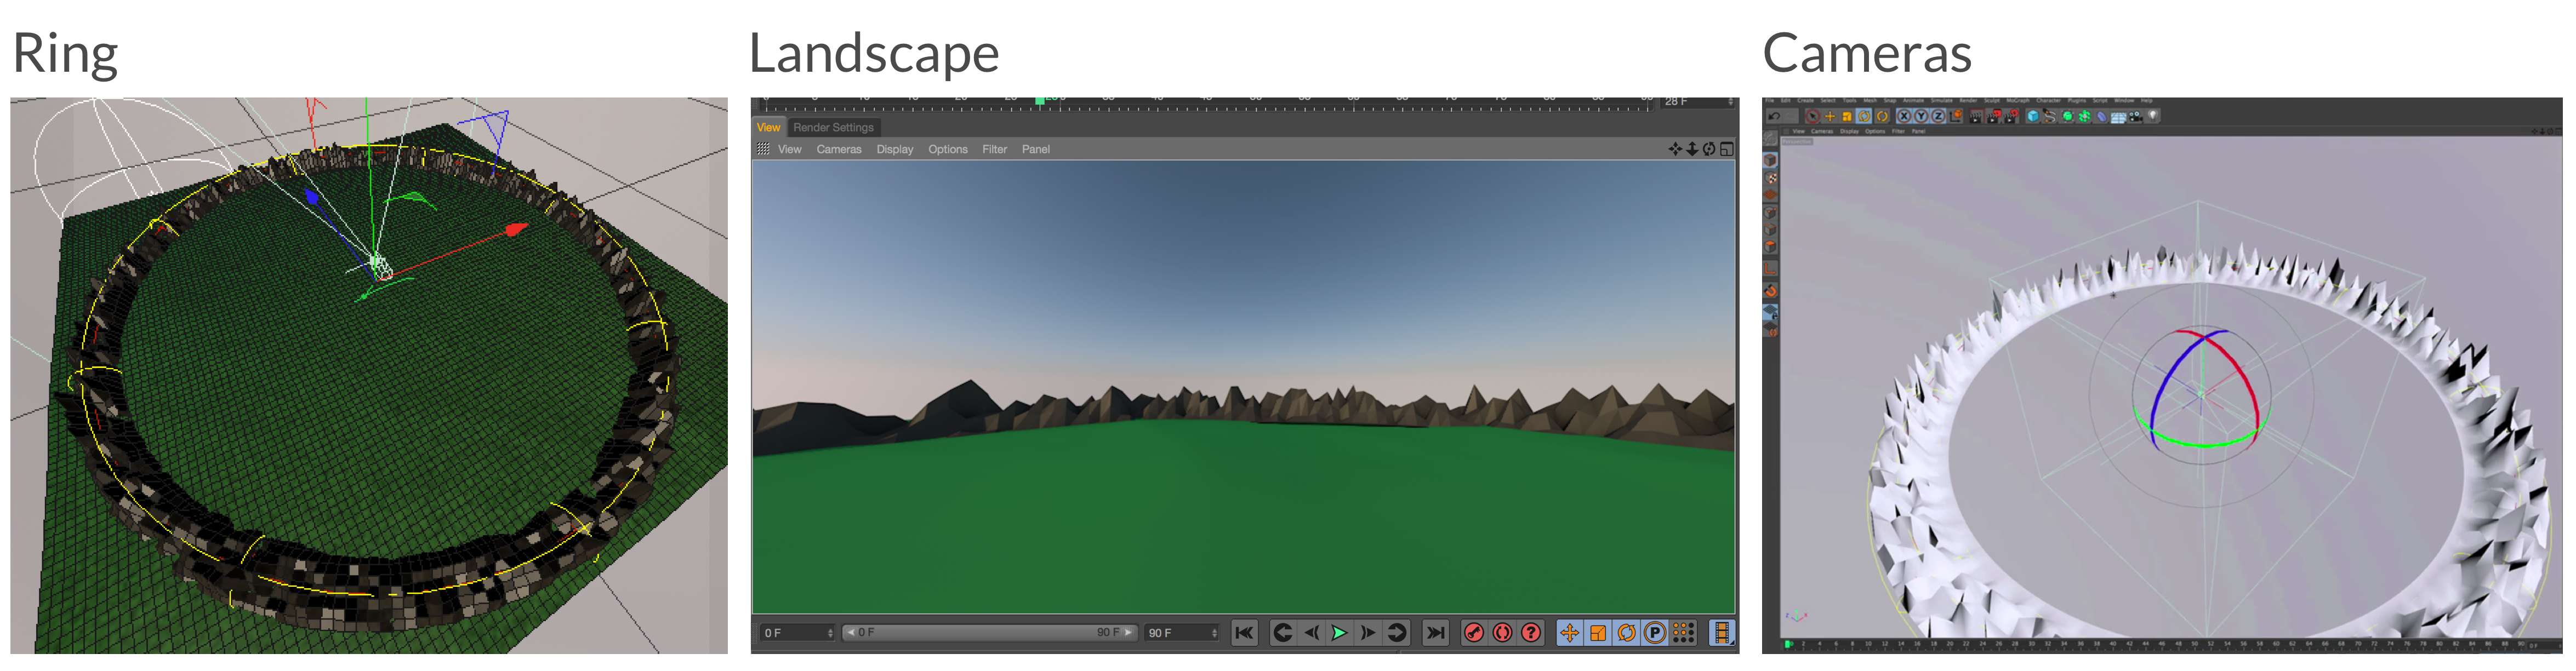Click the red Autokeying icon
2576x671 pixels.
point(1502,632)
